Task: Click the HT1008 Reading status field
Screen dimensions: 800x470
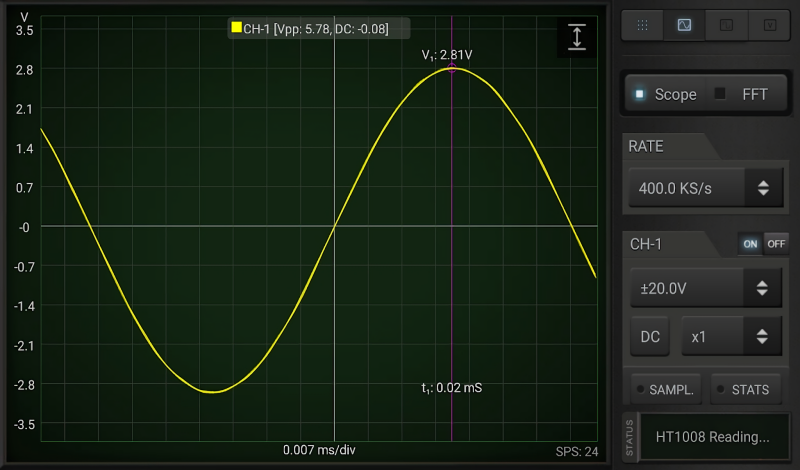Action: click(x=714, y=437)
